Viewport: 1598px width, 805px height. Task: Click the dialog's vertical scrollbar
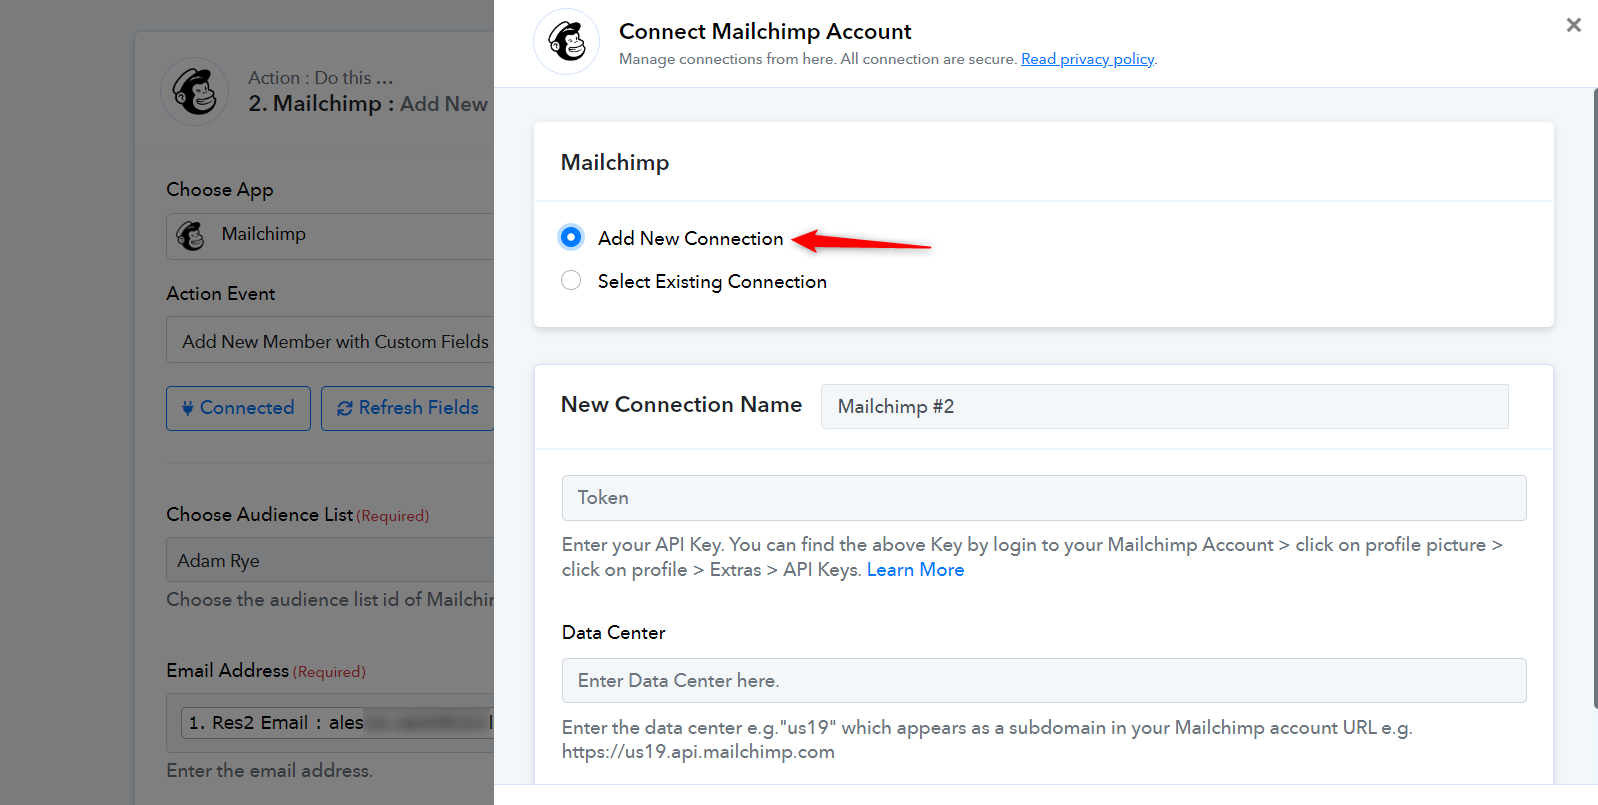click(1594, 400)
